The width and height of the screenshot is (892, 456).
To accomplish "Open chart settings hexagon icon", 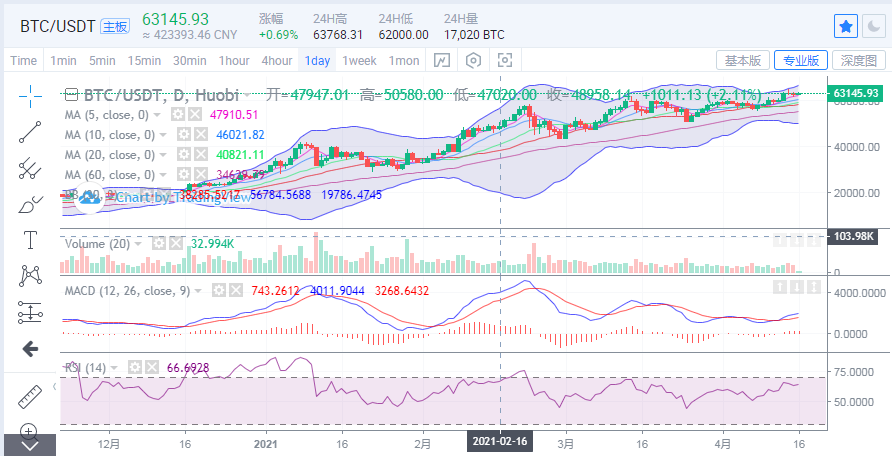I will (x=473, y=61).
